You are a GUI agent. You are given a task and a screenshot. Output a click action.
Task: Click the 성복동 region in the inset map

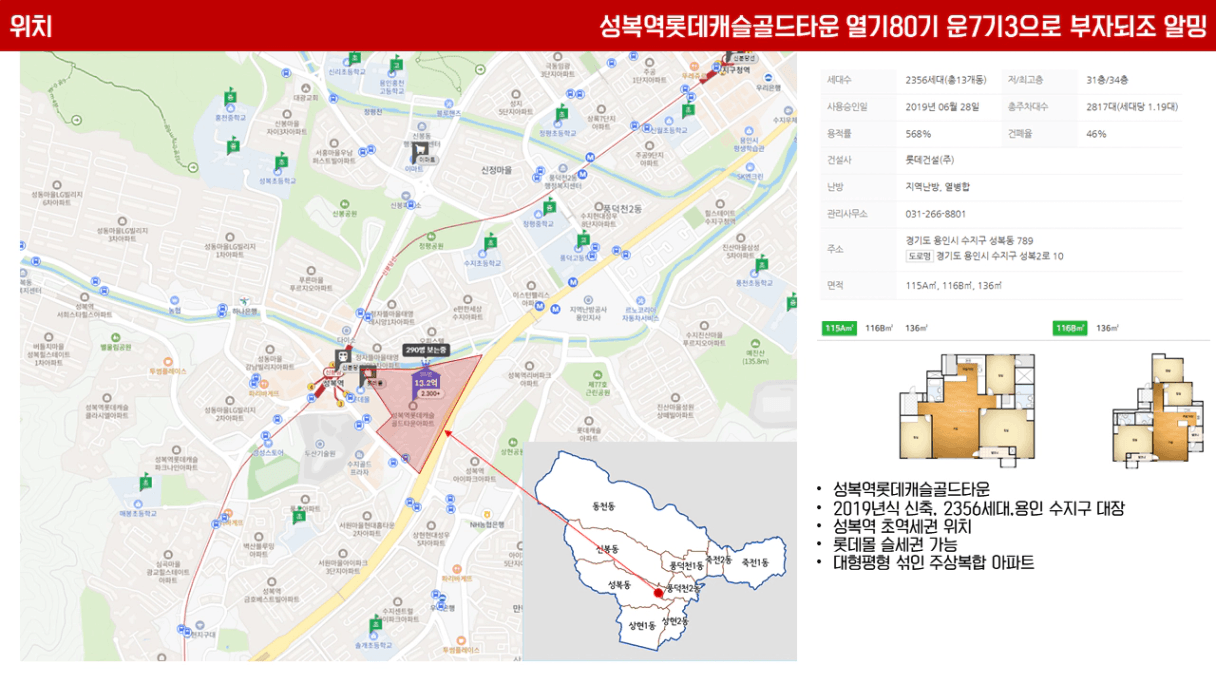[619, 584]
